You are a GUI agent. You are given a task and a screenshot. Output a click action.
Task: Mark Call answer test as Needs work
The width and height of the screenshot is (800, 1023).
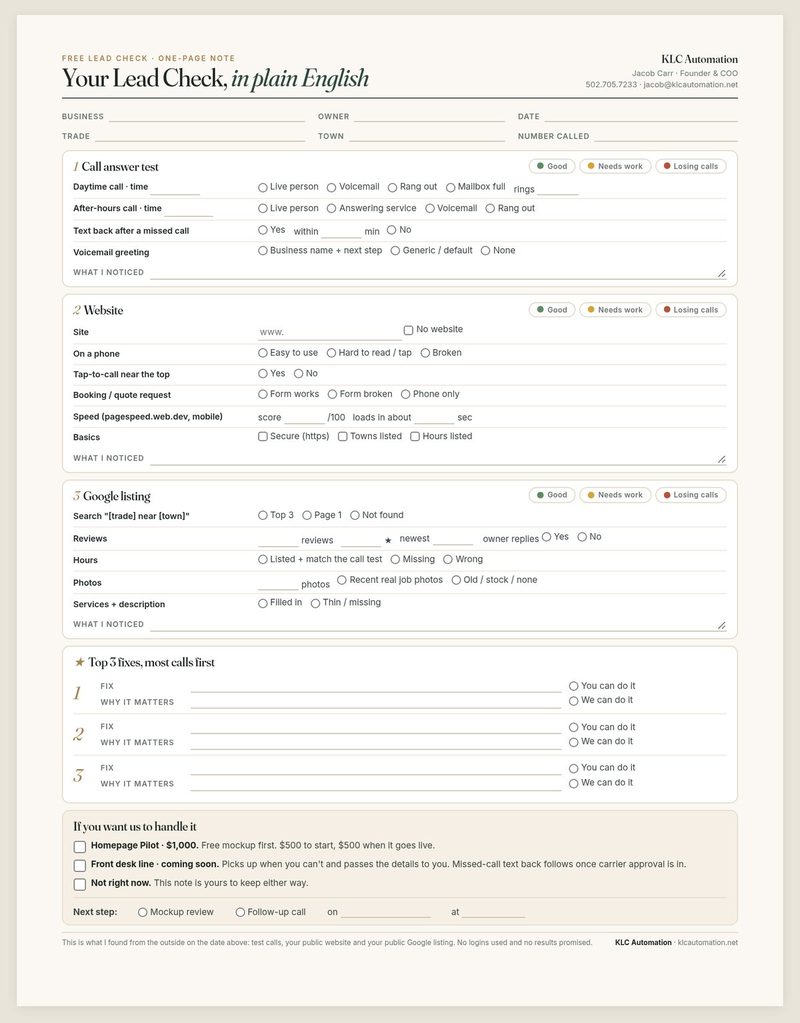[x=615, y=166]
